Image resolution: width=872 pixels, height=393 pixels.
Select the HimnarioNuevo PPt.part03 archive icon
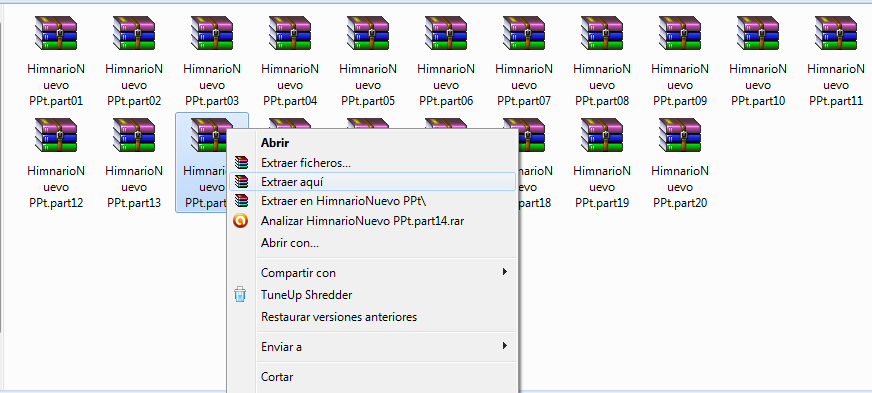212,33
